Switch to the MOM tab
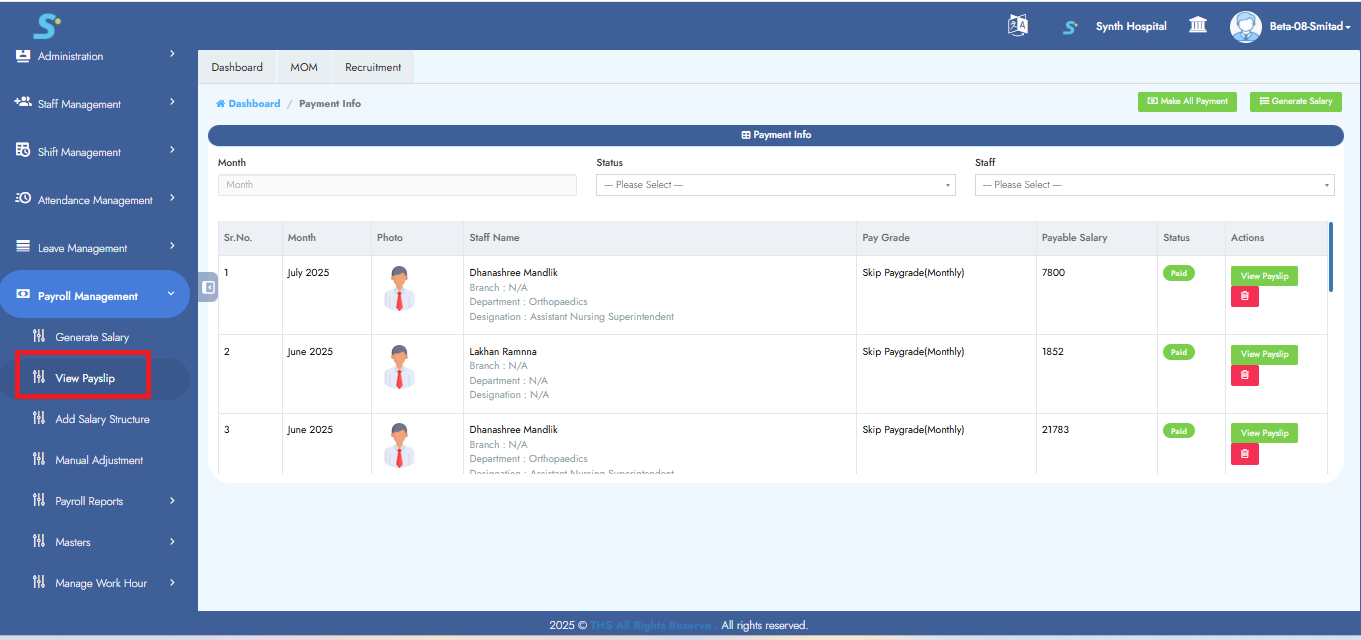This screenshot has width=1361, height=640. point(304,67)
